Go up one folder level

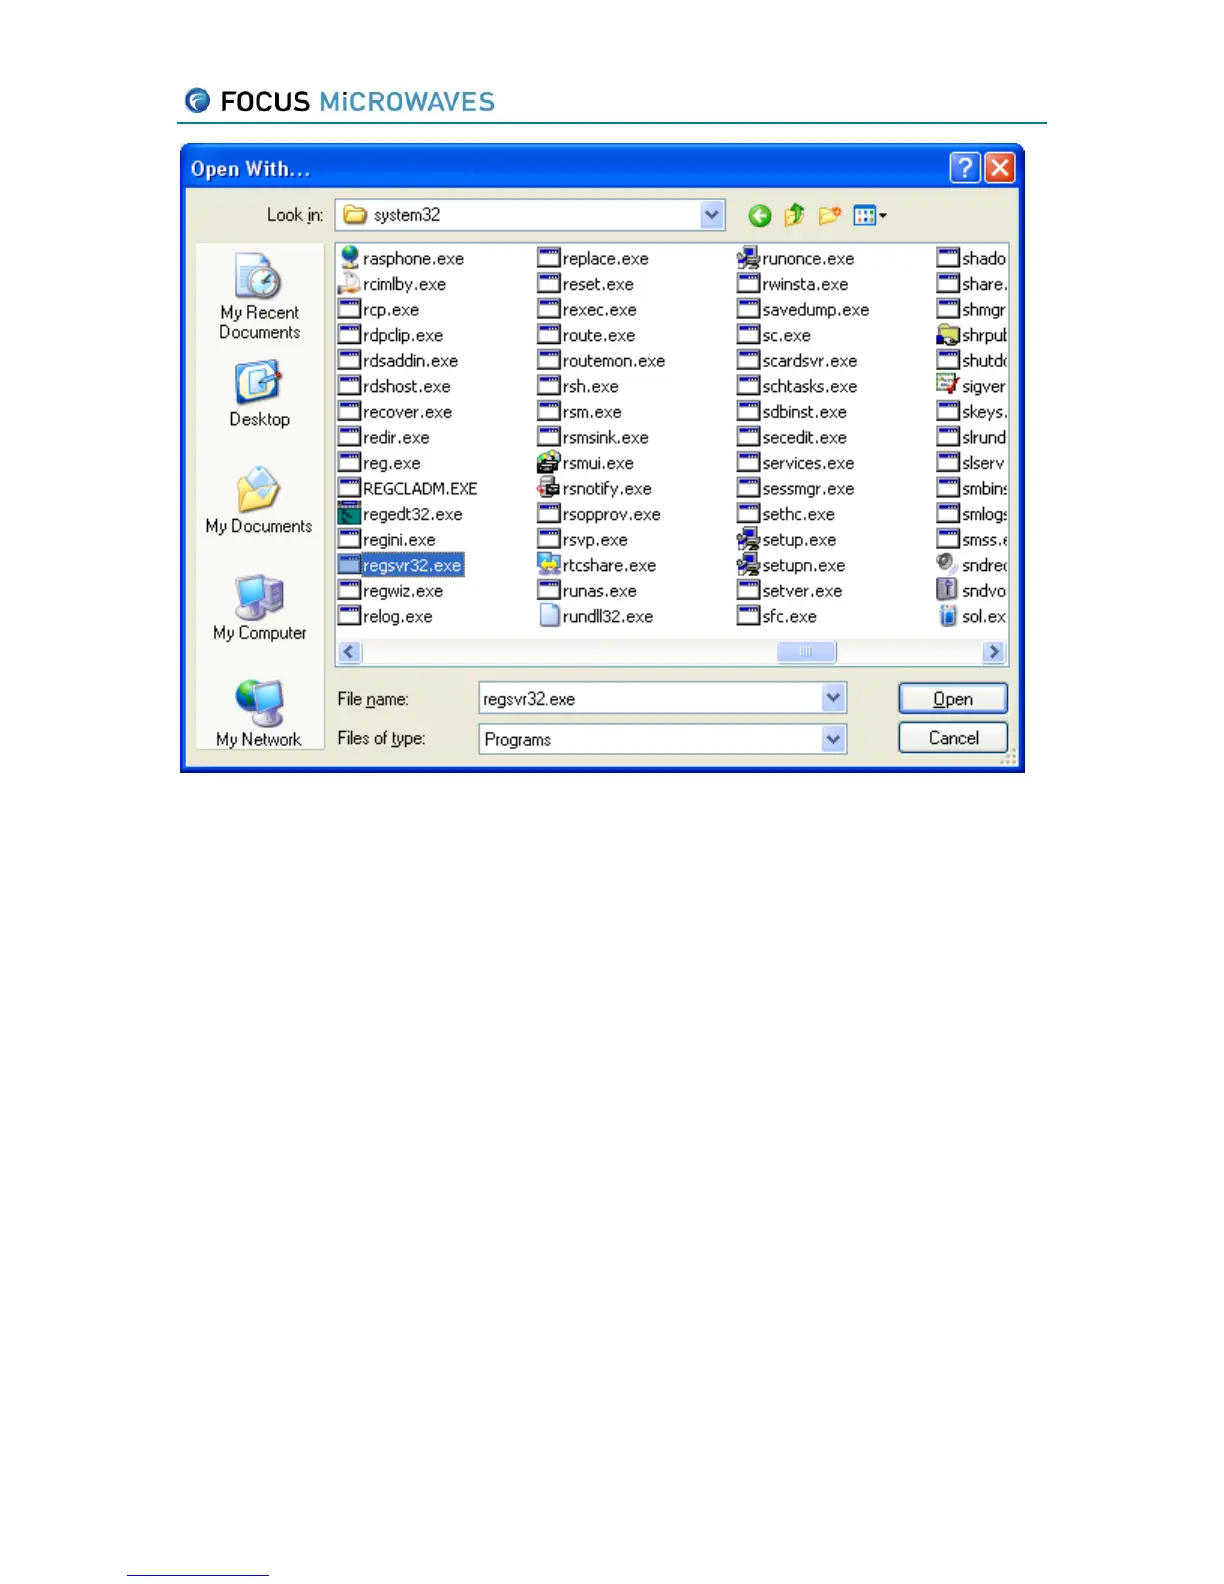[x=795, y=215]
